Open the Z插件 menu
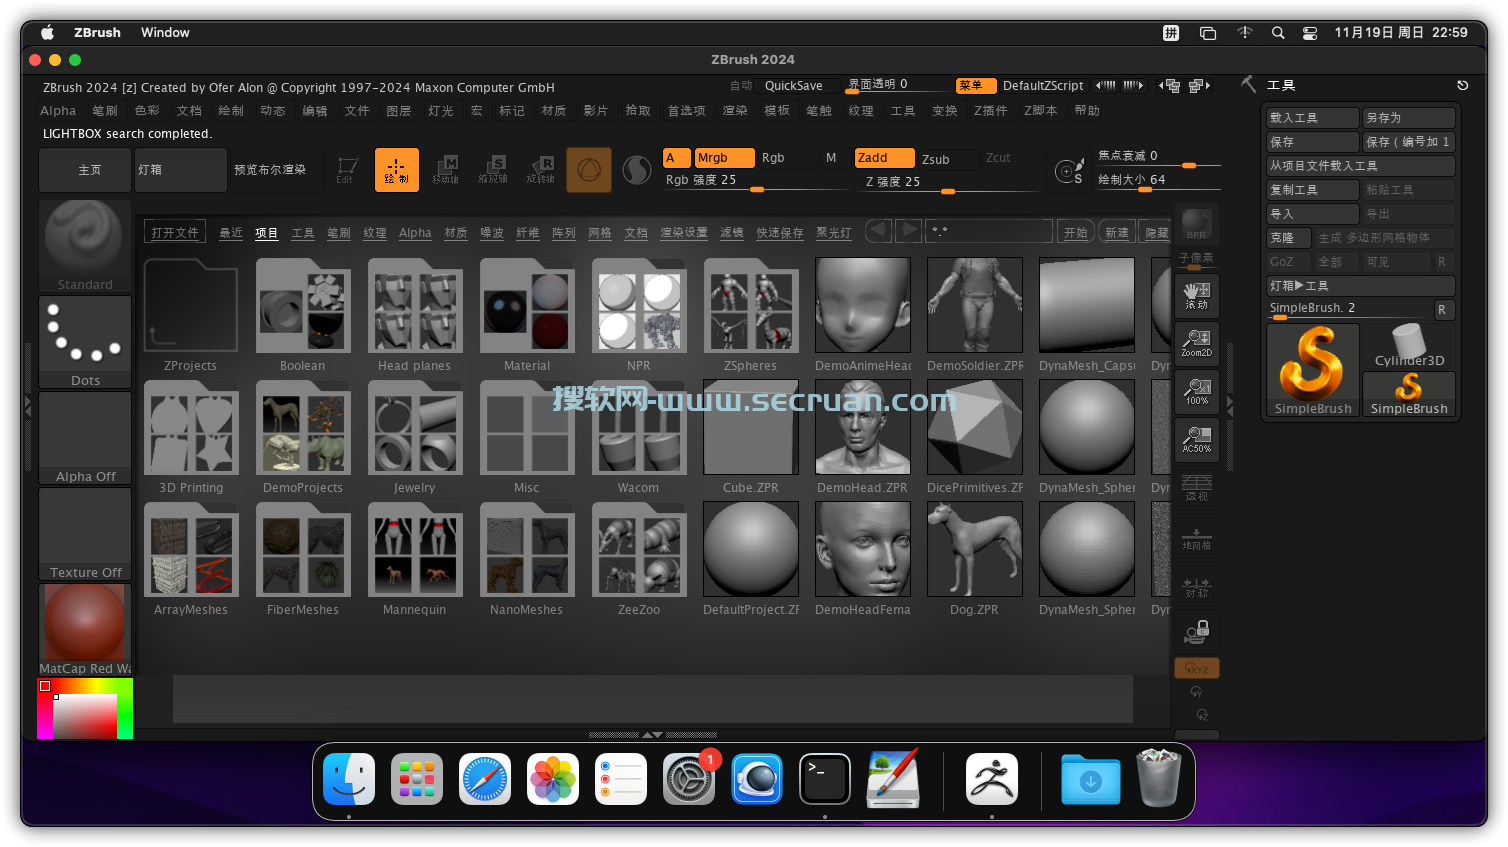Screen dimensions: 1508x847 tap(991, 111)
